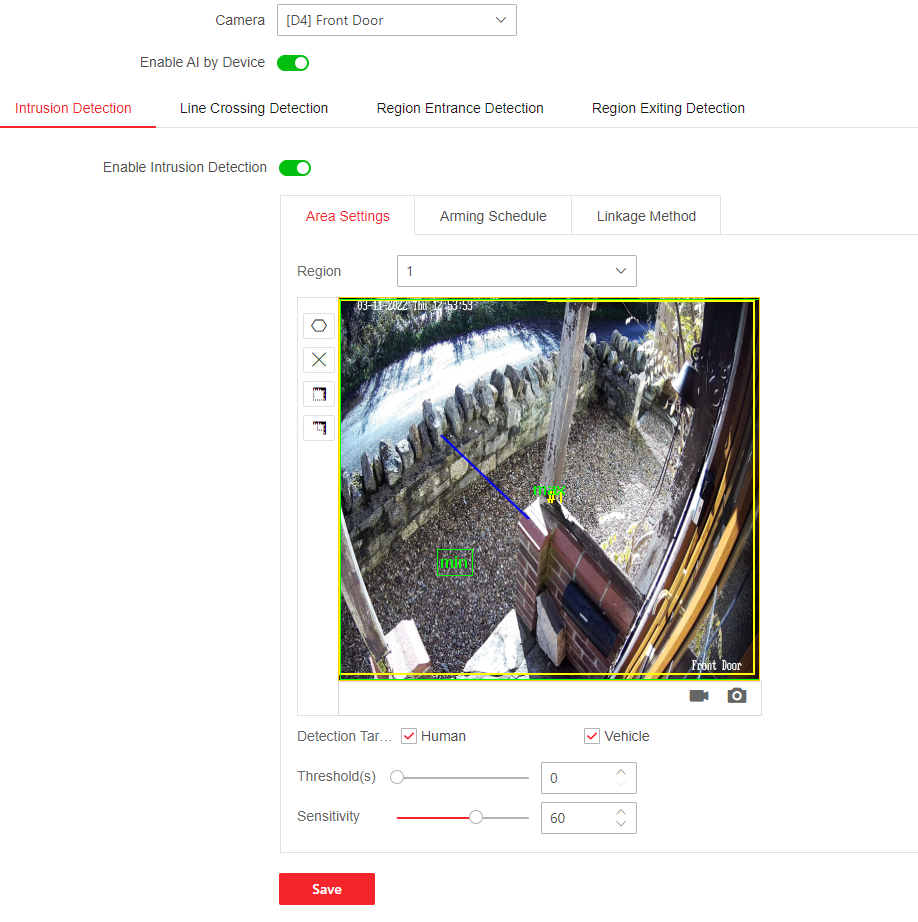The image size is (918, 922).
Task: Disable the Intrusion Detection switch
Action: point(295,168)
